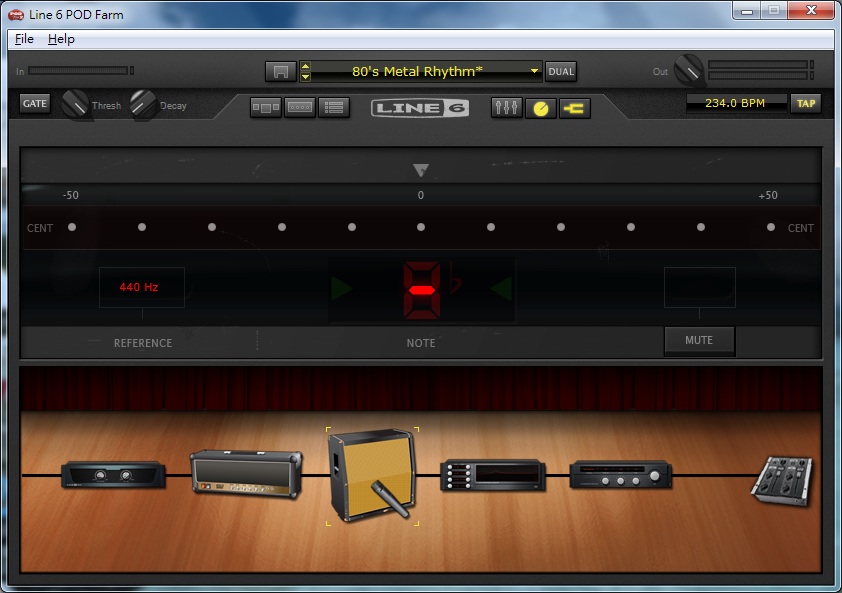
Task: Click the In level meter
Action: coord(81,70)
